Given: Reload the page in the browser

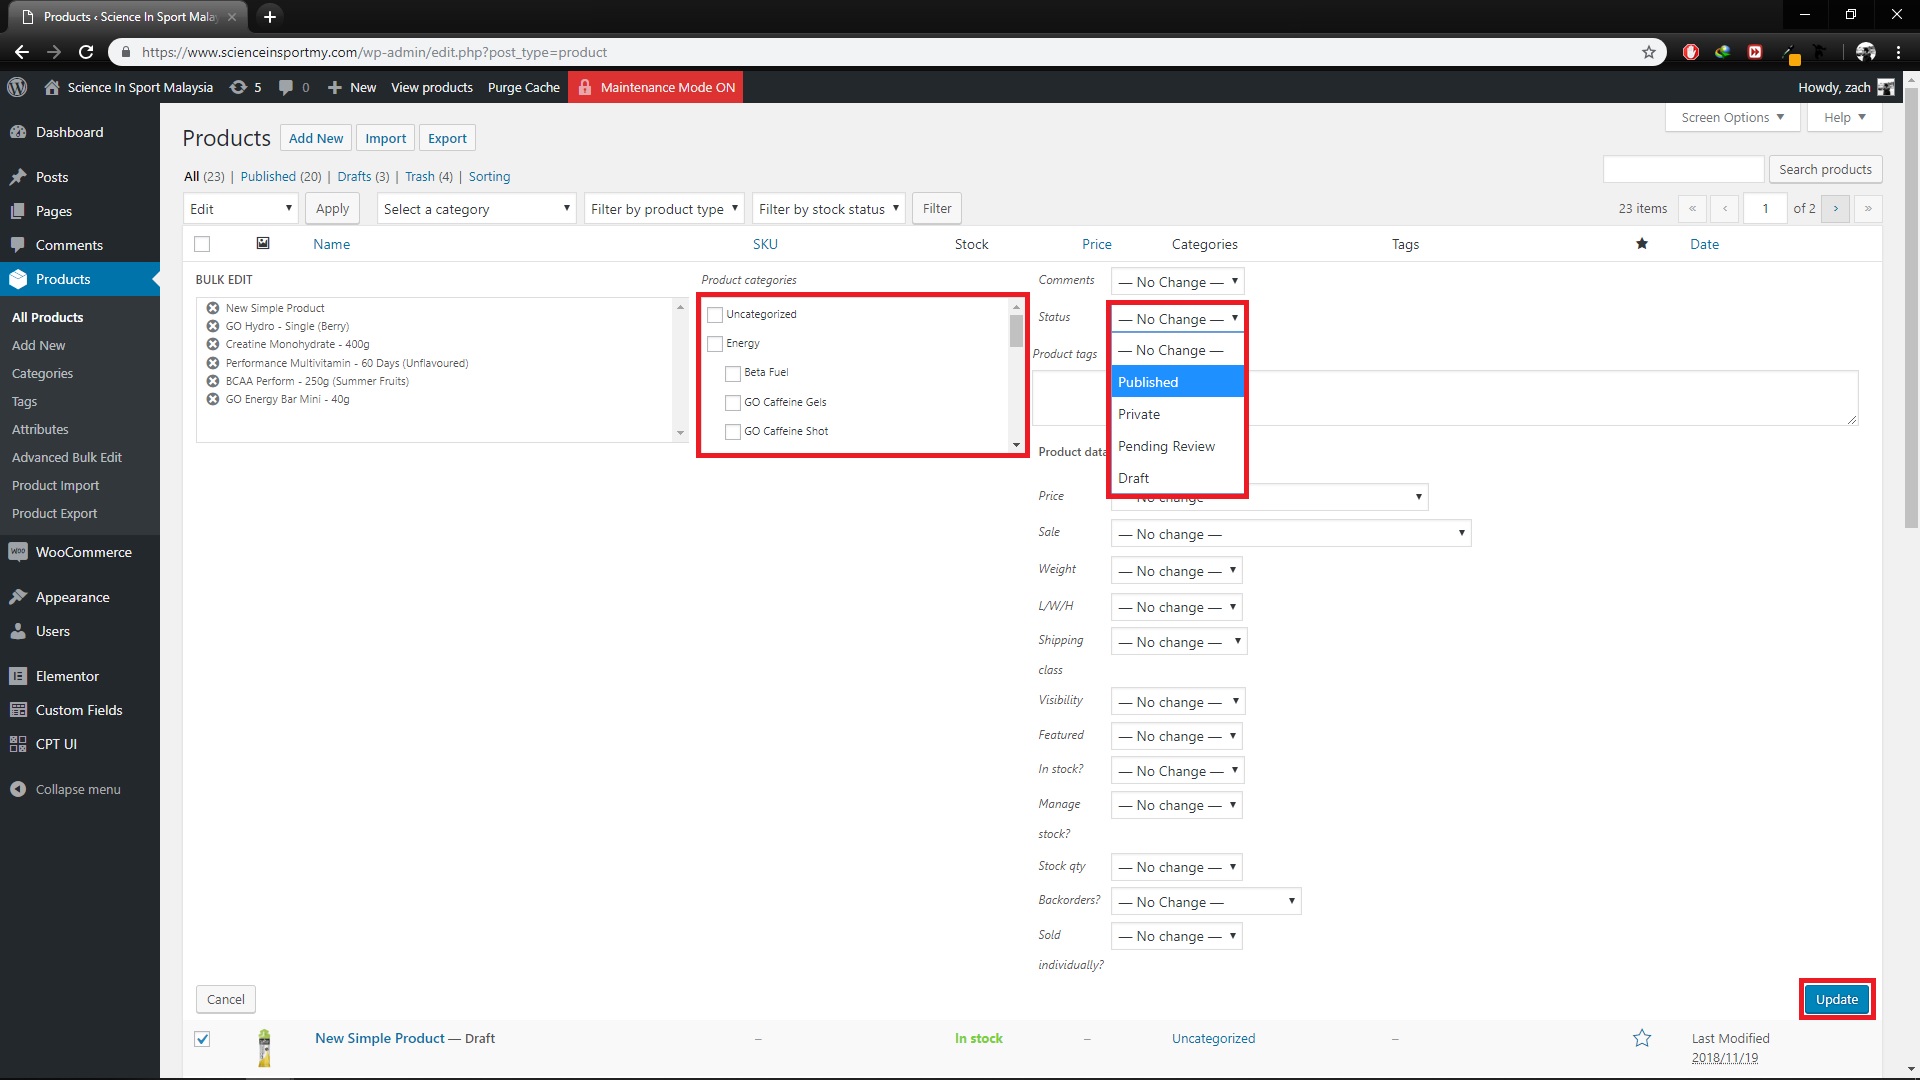Looking at the screenshot, I should pos(86,52).
